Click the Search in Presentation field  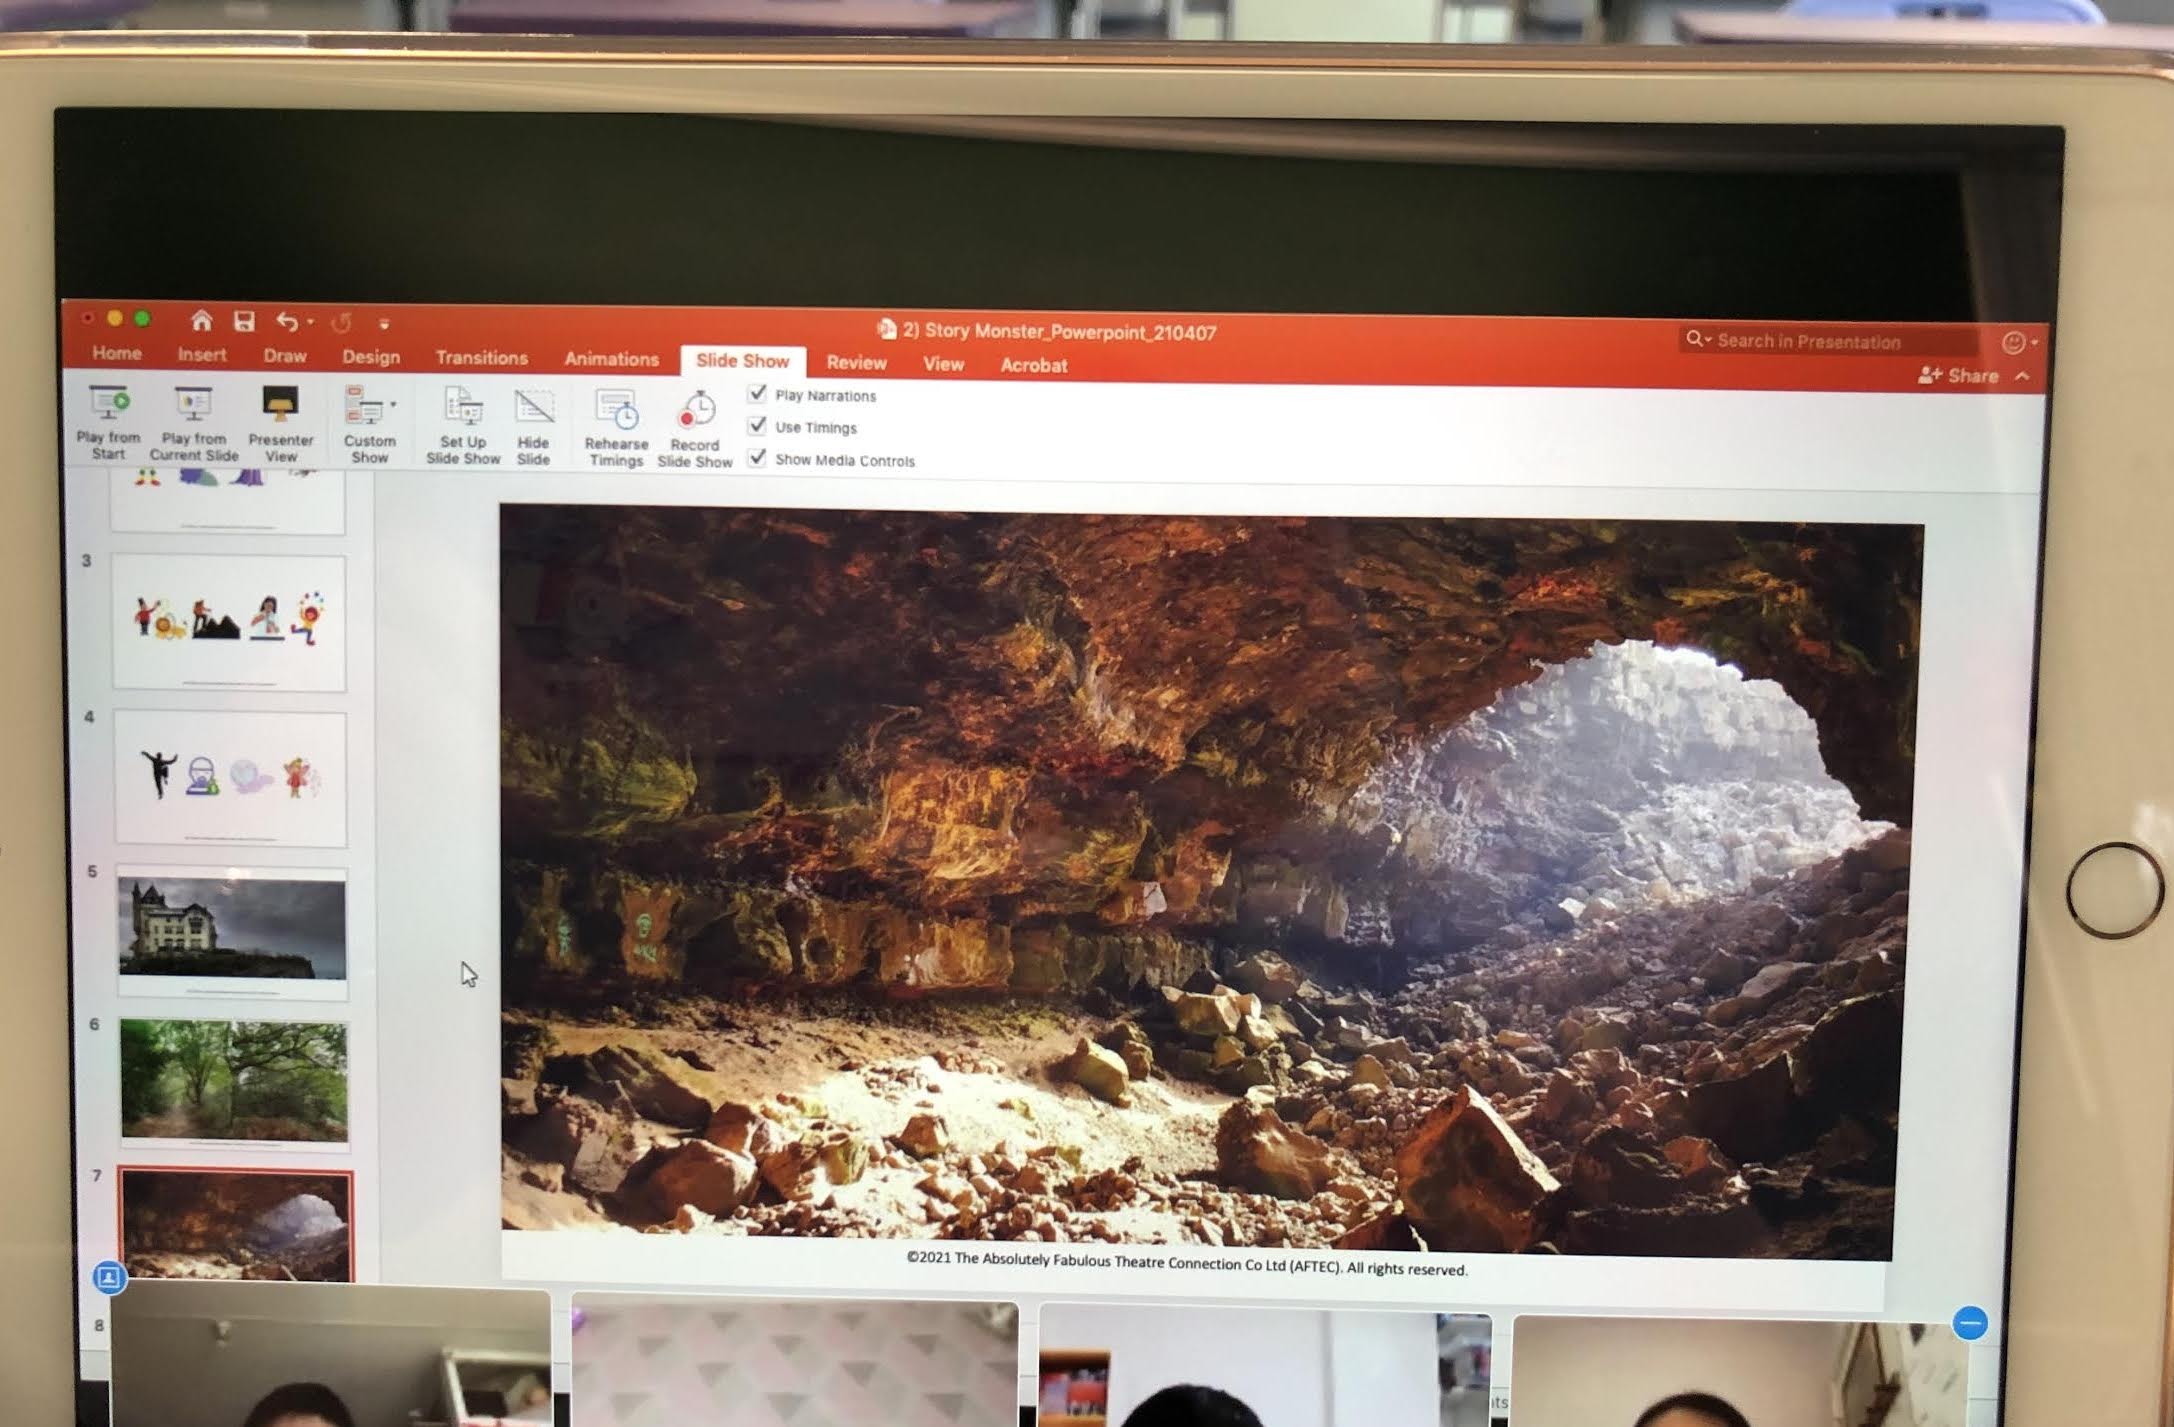click(x=1830, y=341)
